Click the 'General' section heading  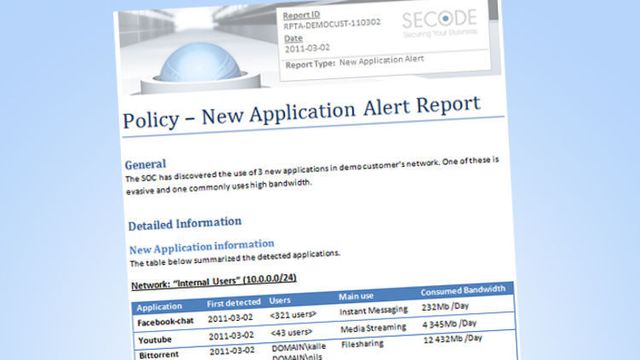click(x=145, y=164)
